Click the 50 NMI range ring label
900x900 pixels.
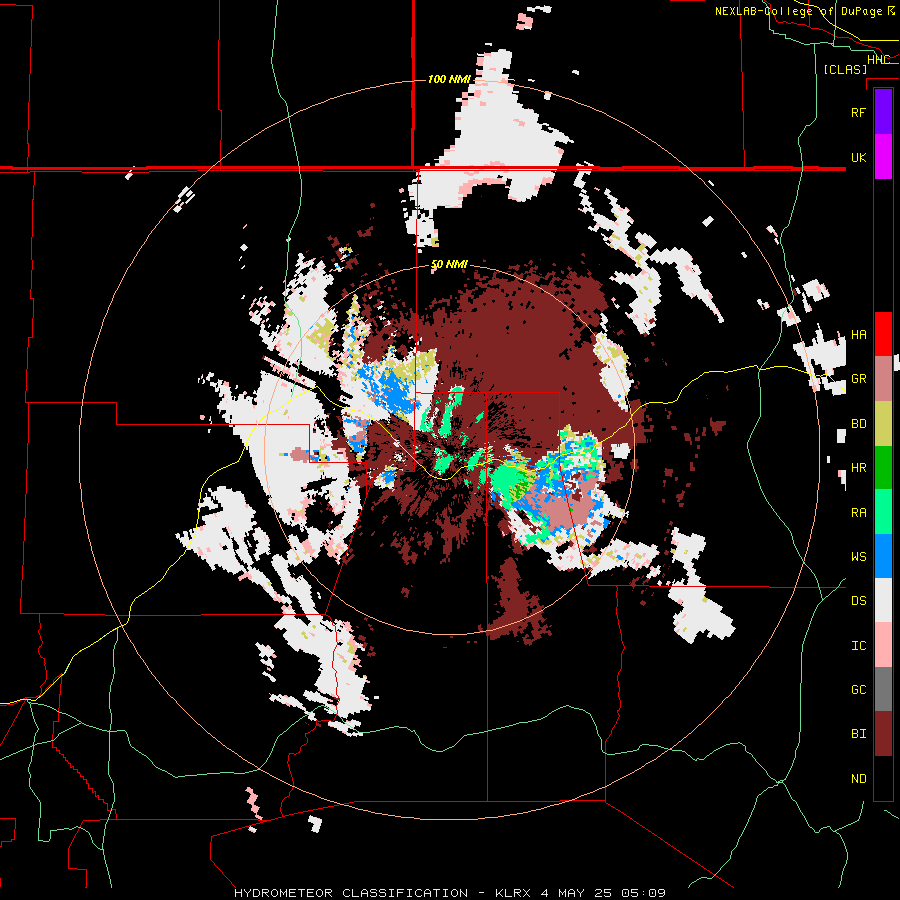(x=449, y=265)
